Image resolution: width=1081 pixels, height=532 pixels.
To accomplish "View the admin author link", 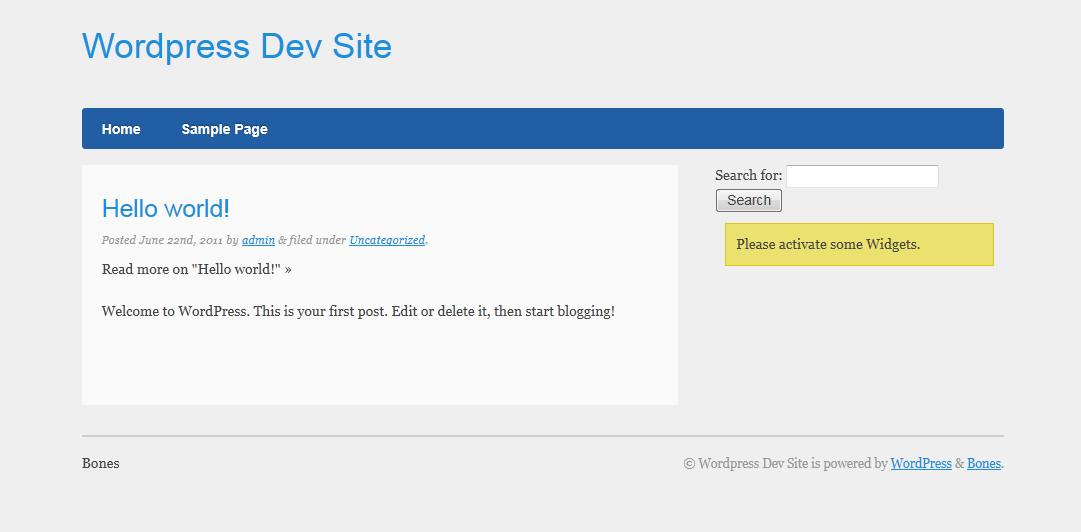I will coord(258,240).
